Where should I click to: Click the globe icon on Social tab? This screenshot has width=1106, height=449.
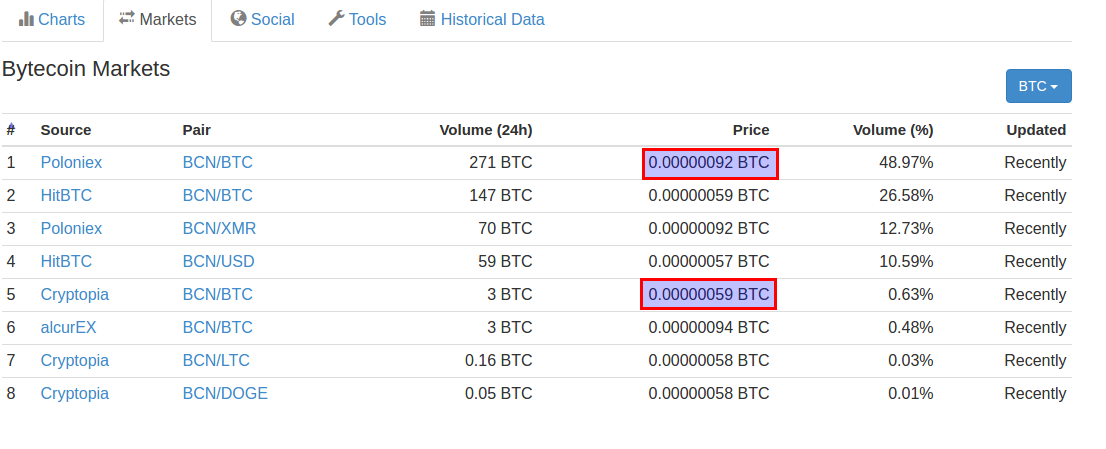tap(238, 19)
